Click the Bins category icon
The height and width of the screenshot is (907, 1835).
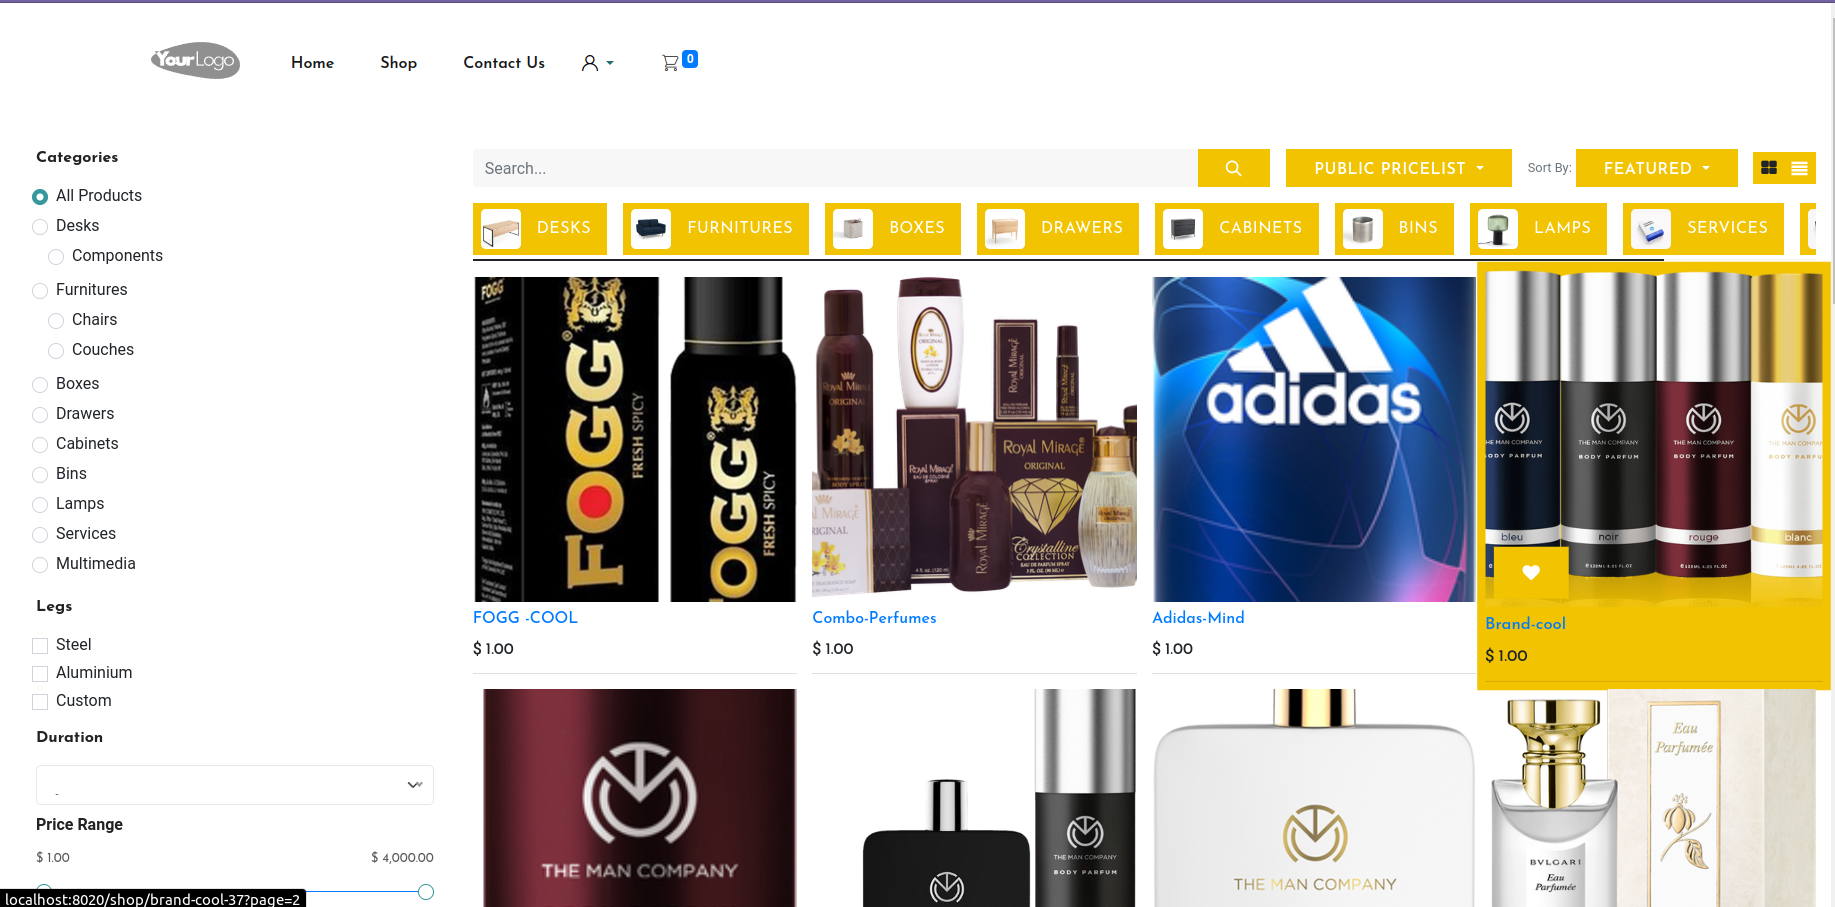(x=1363, y=229)
